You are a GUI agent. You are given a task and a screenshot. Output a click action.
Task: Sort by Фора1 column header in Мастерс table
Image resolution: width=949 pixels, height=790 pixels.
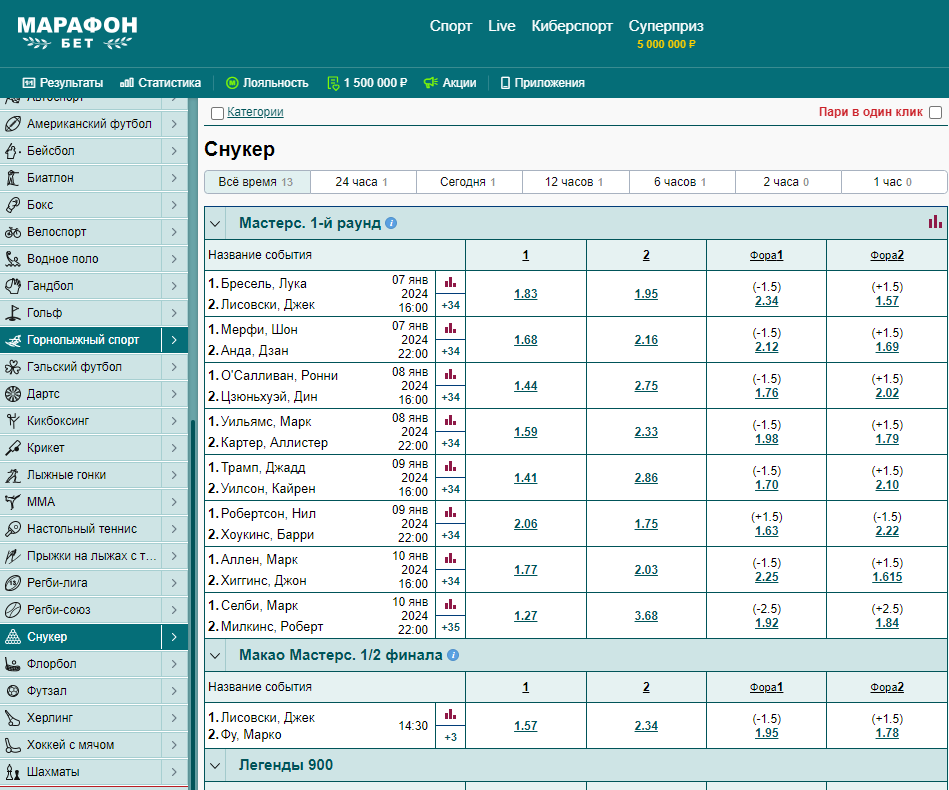click(766, 255)
